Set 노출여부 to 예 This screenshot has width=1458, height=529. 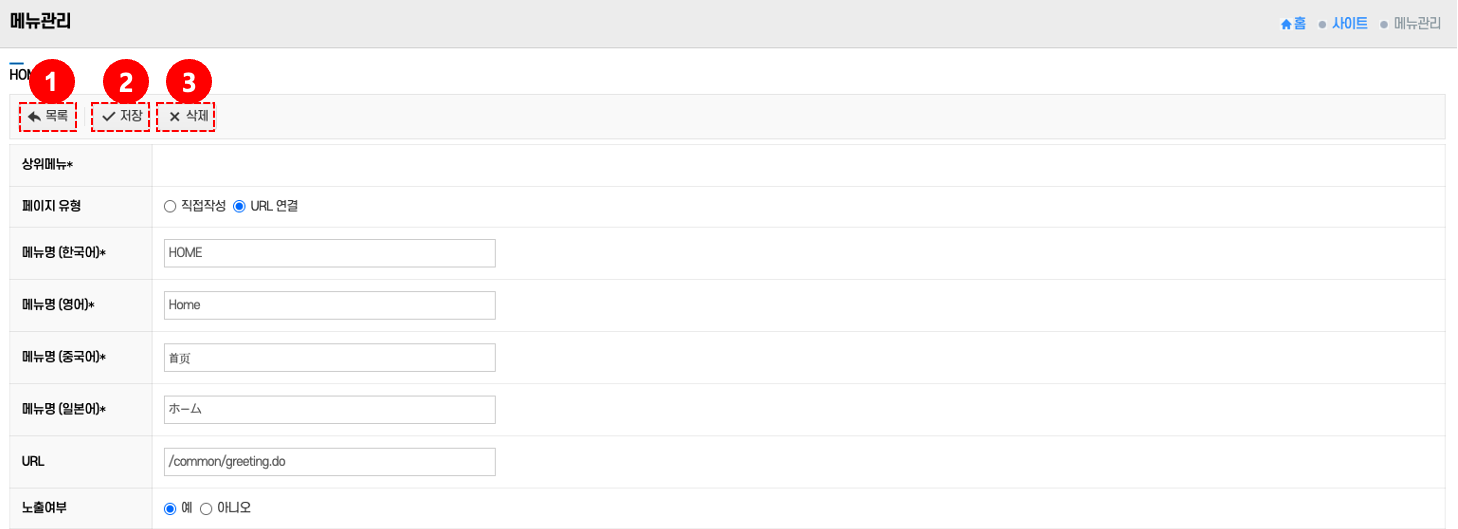(x=170, y=508)
